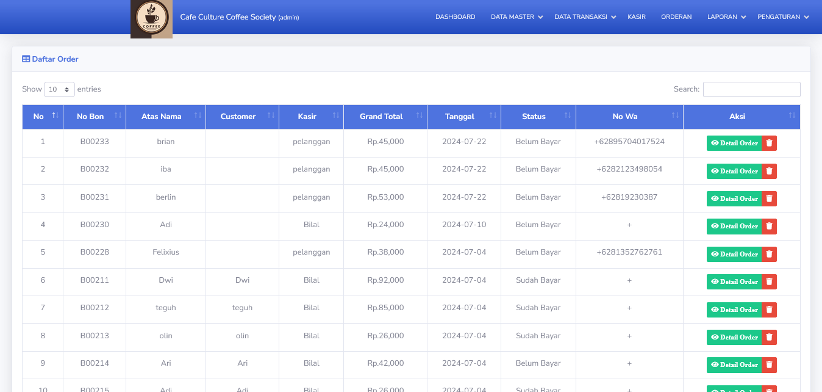Click Sudah Bayar status of order B00211

click(x=538, y=280)
